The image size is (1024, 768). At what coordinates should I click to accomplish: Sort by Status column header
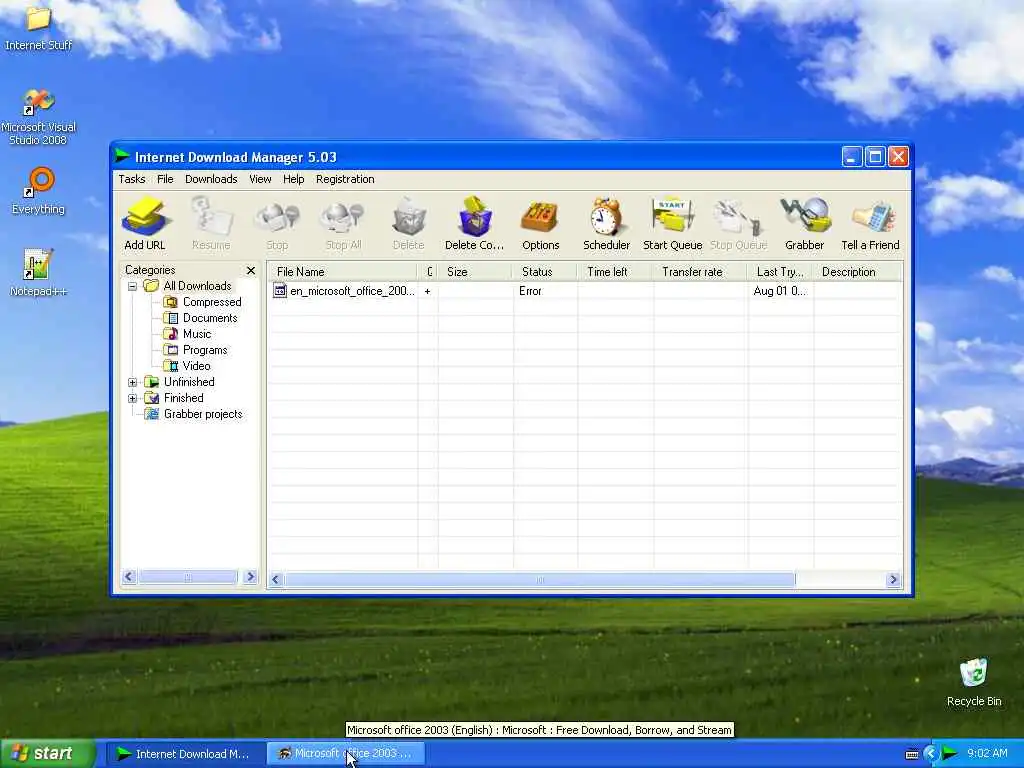click(x=545, y=272)
